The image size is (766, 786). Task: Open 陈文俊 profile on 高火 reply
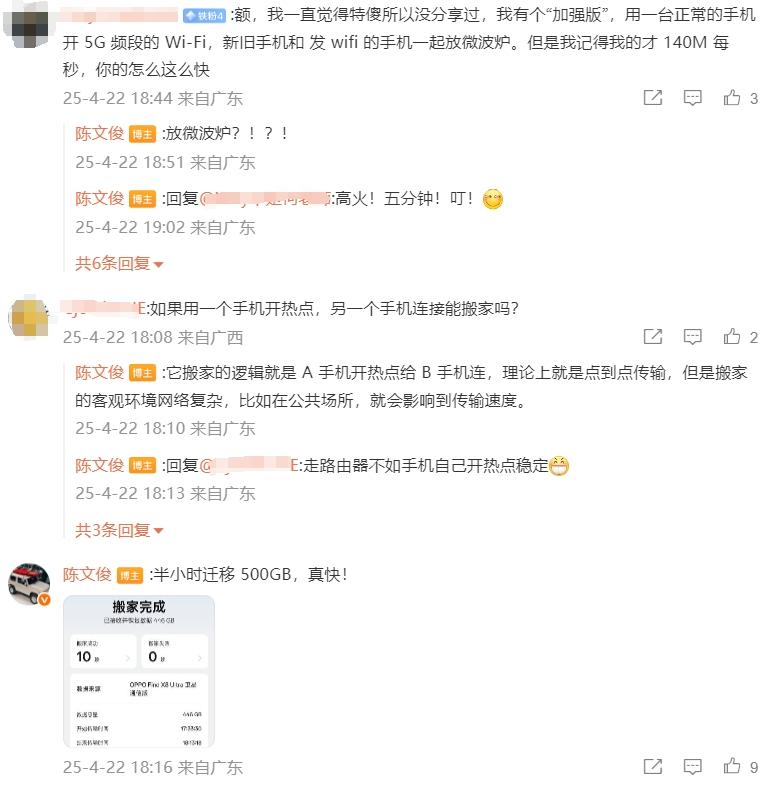click(99, 199)
